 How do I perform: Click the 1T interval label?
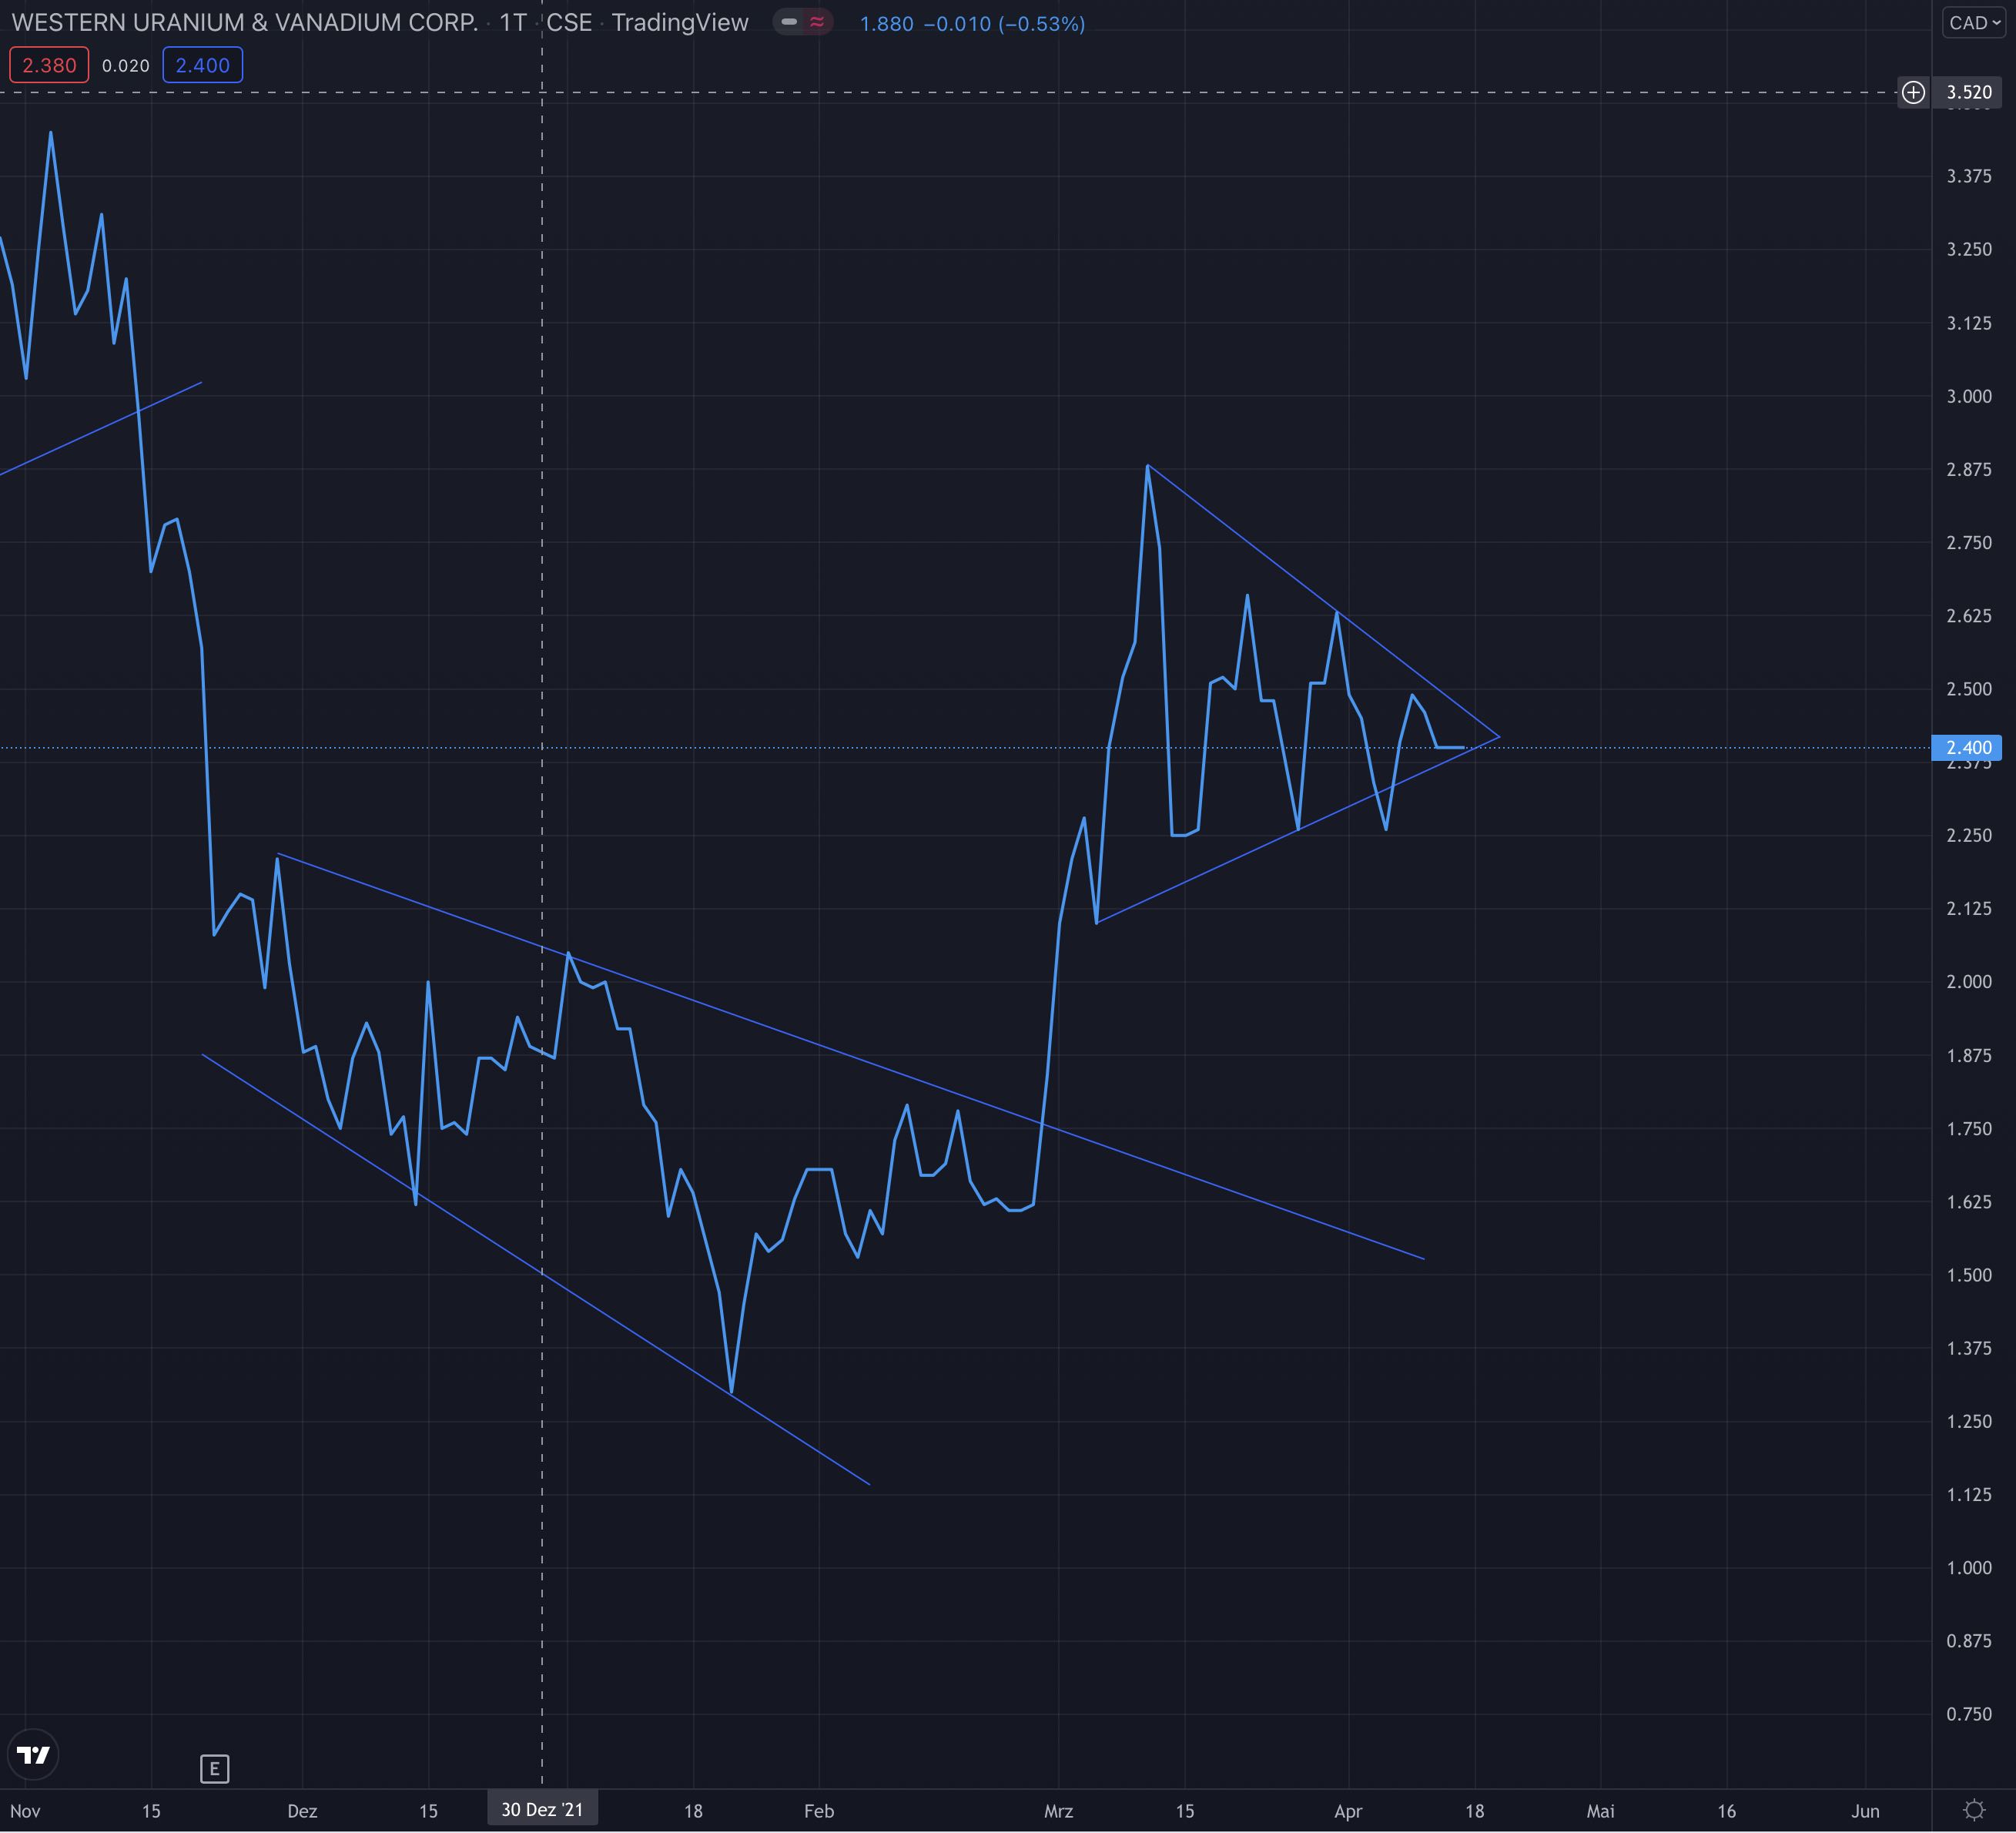pyautogui.click(x=513, y=22)
